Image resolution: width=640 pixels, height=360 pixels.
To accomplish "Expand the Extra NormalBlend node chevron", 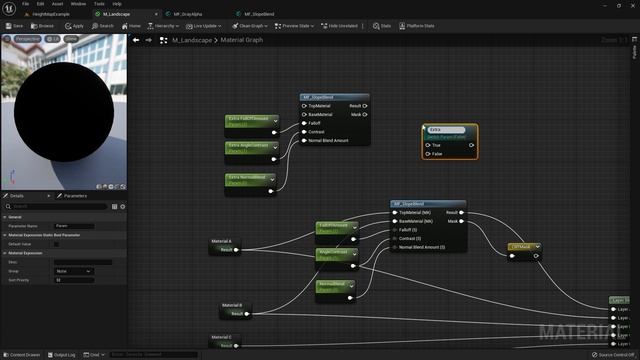I will pos(272,180).
